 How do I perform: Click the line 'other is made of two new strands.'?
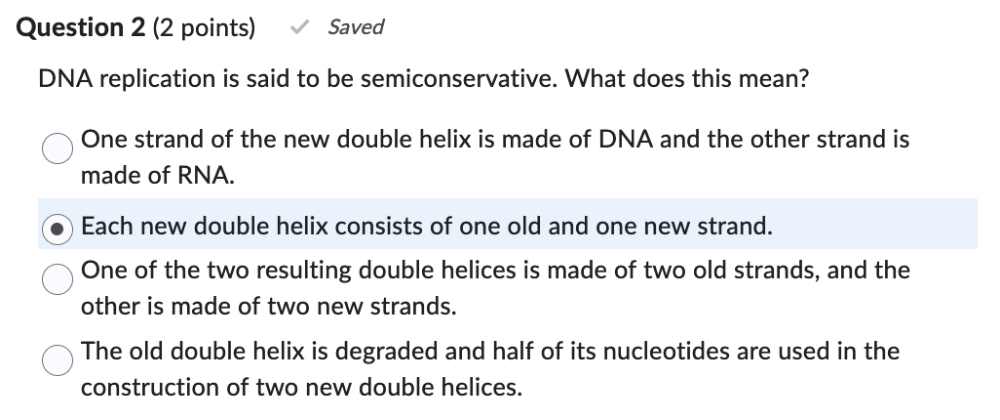pos(268,306)
